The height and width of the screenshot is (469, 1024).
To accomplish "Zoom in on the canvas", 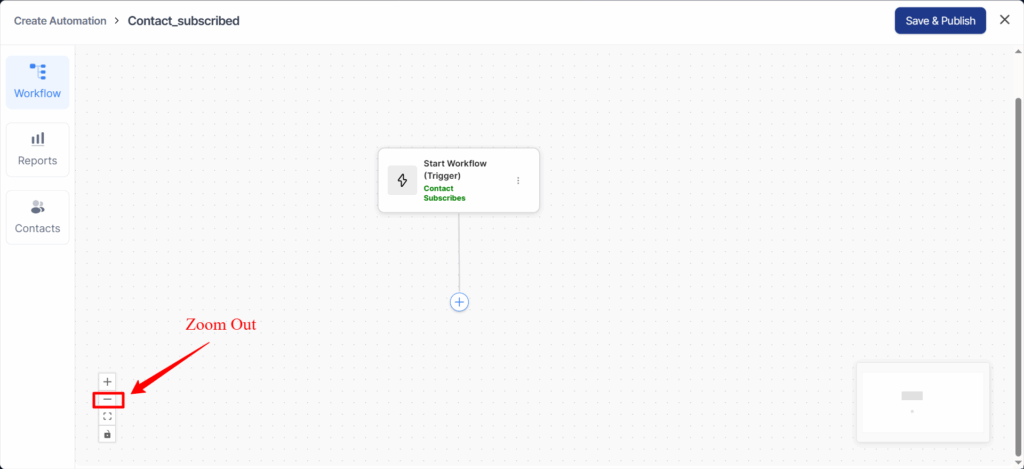I will (108, 381).
